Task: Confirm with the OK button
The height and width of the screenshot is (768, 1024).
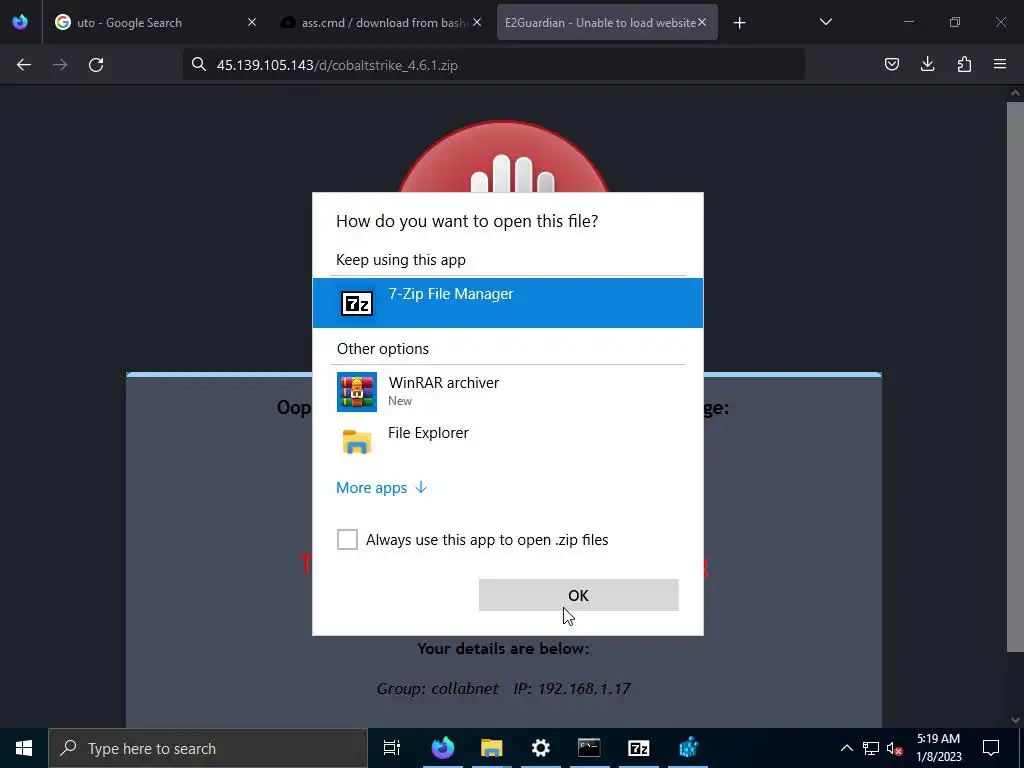Action: tap(579, 595)
